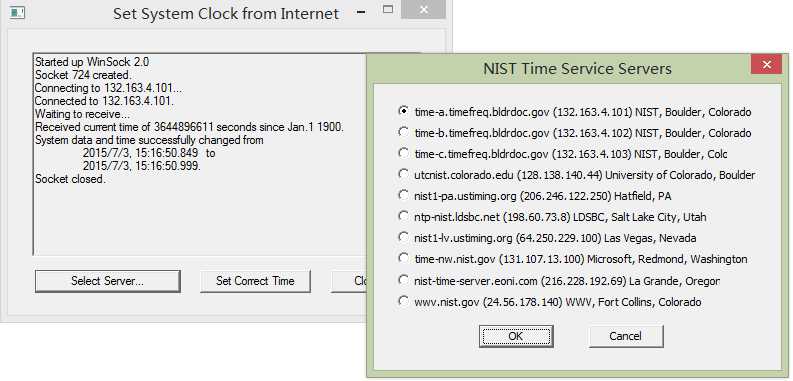Cancel the server selection dialog

626,336
